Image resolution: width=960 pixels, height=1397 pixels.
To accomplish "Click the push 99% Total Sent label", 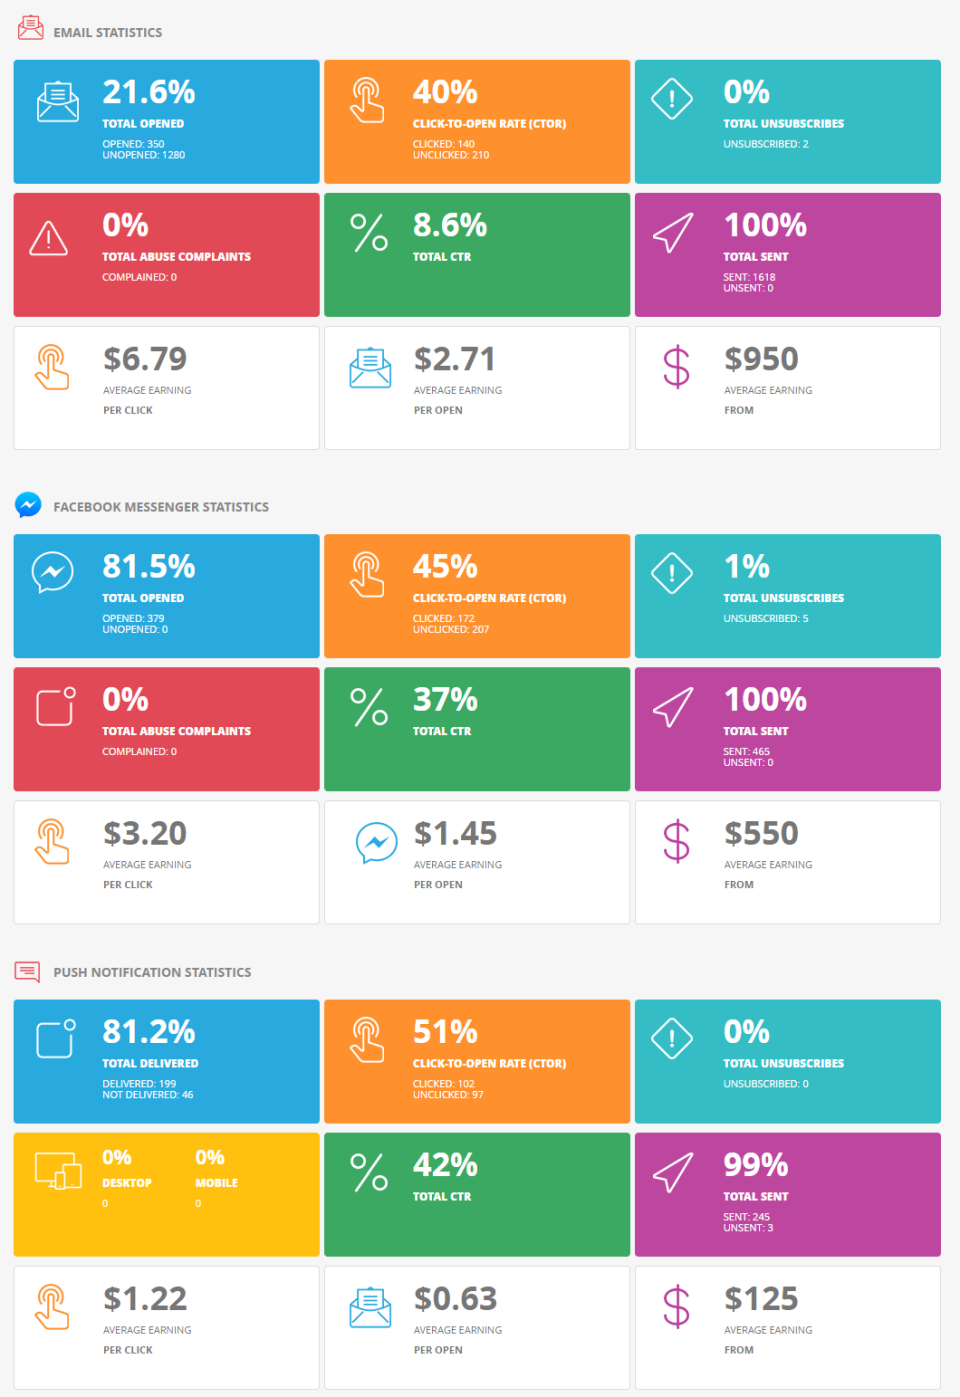I will (756, 1196).
